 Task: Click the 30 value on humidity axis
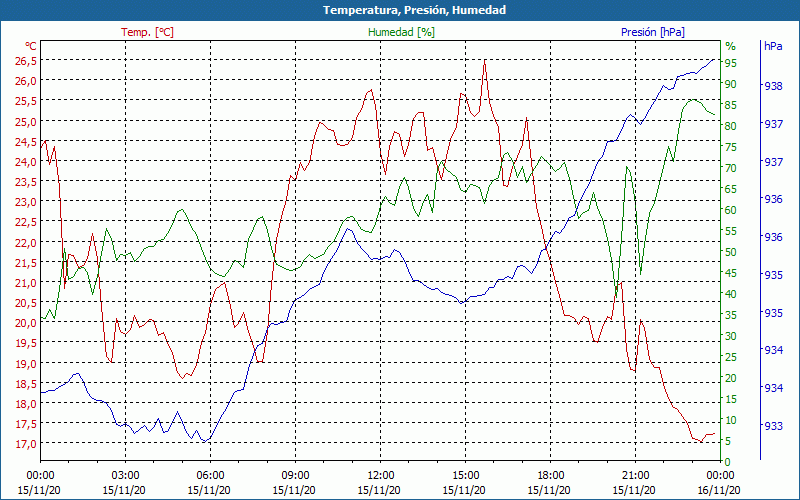(731, 336)
